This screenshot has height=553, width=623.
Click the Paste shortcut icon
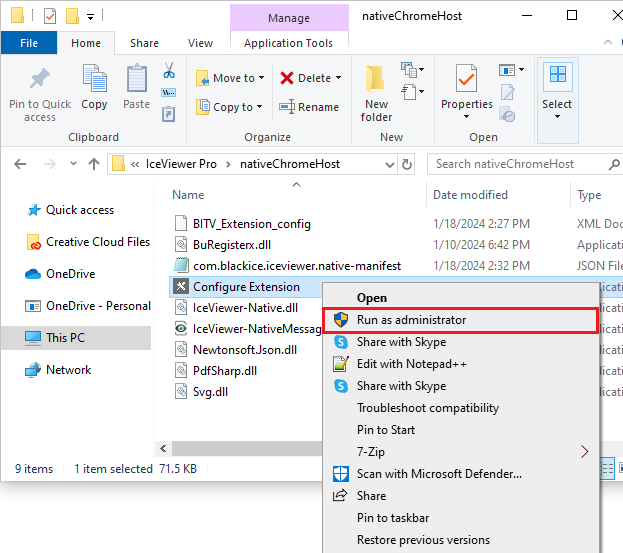pos(168,114)
